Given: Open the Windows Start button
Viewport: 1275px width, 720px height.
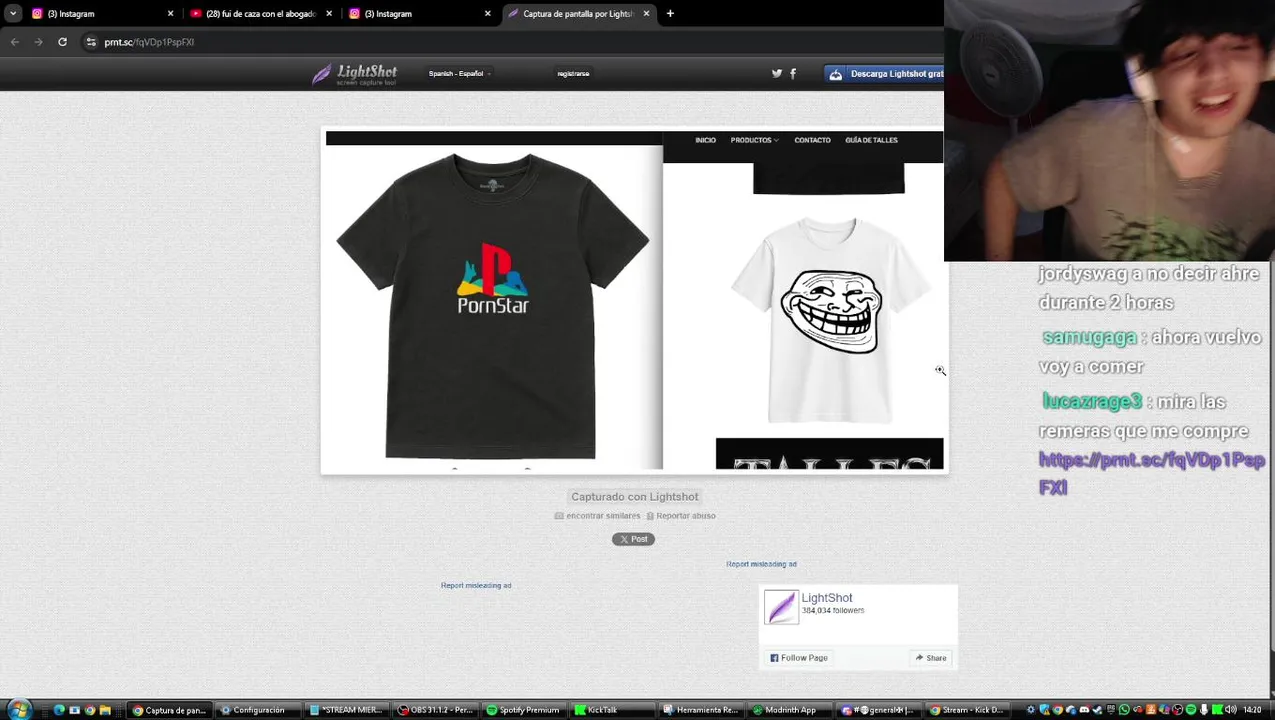Looking at the screenshot, I should coord(18,710).
